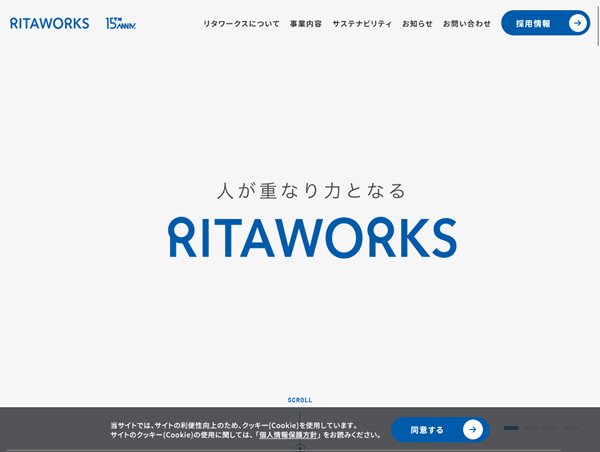This screenshot has height=452, width=600.
Task: Click arrow icon in 採用情報 button
Action: coord(577,23)
